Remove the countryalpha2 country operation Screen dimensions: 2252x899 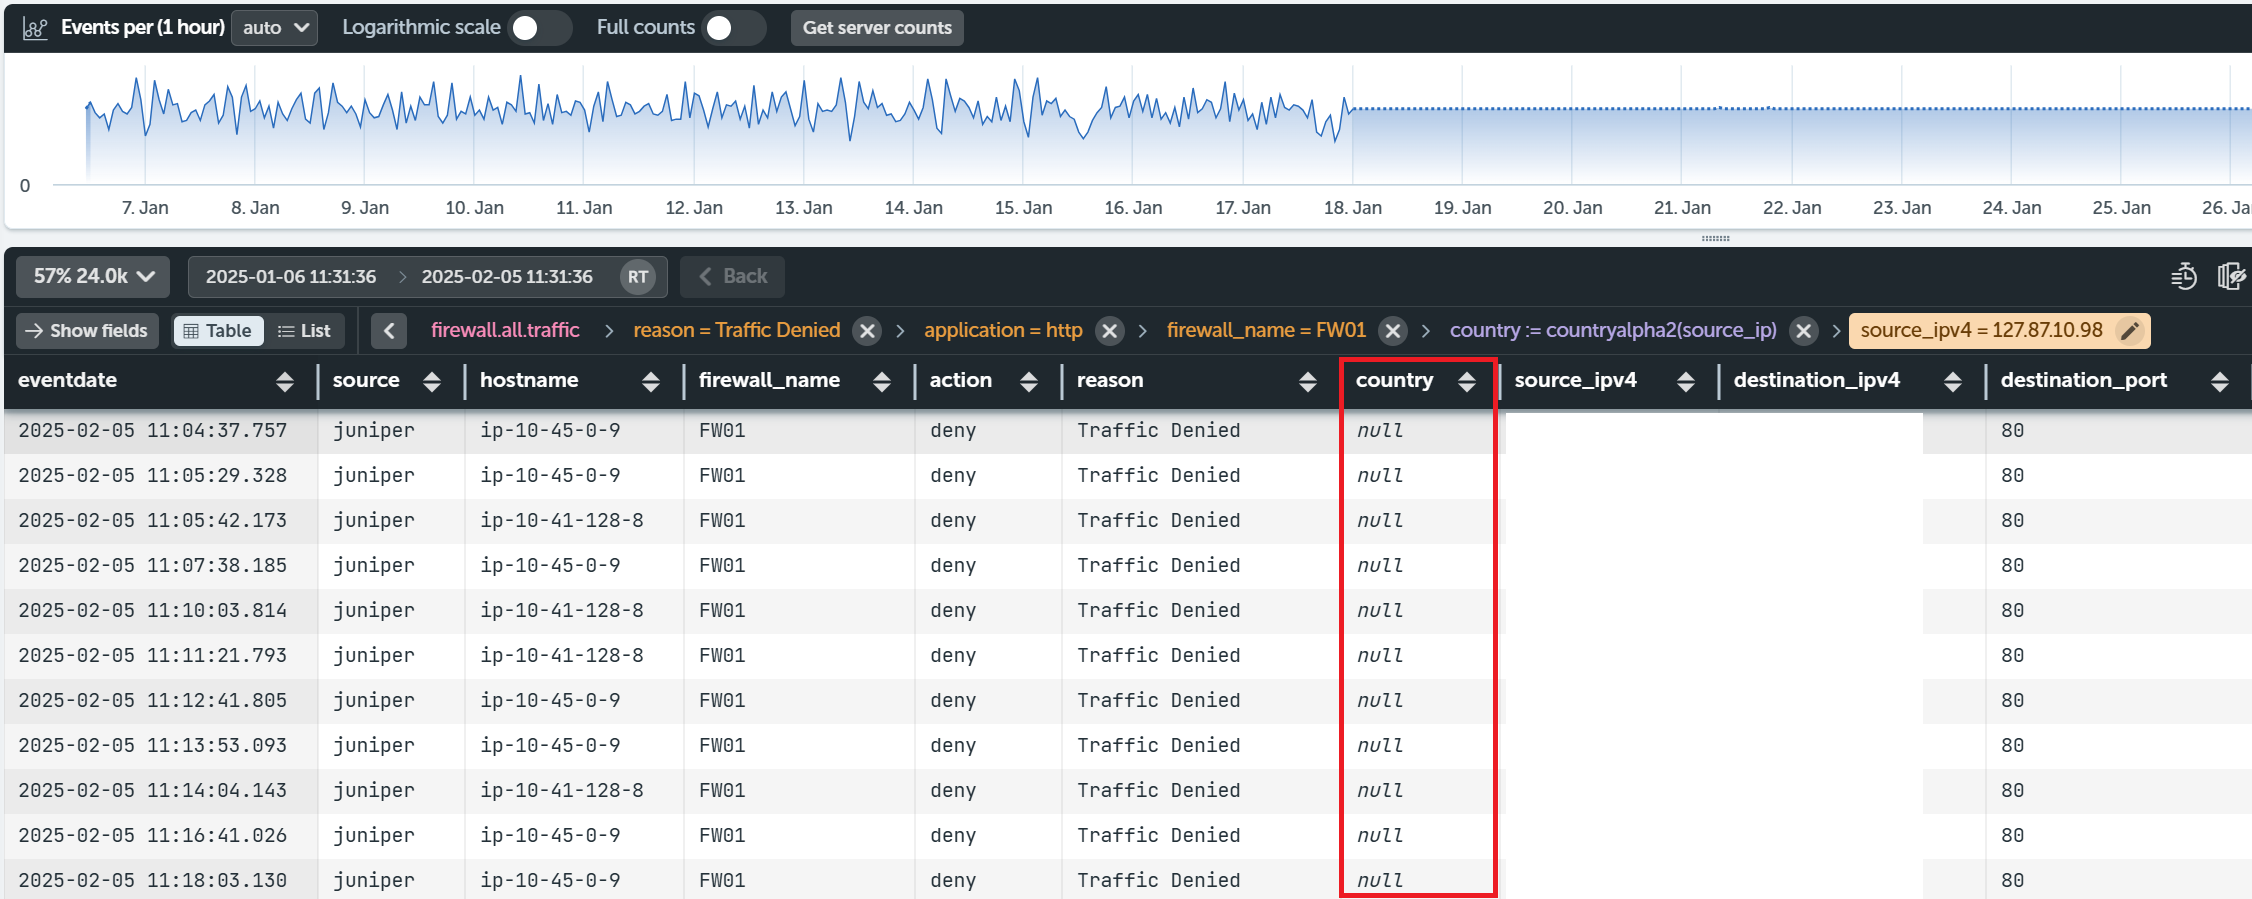[1803, 331]
